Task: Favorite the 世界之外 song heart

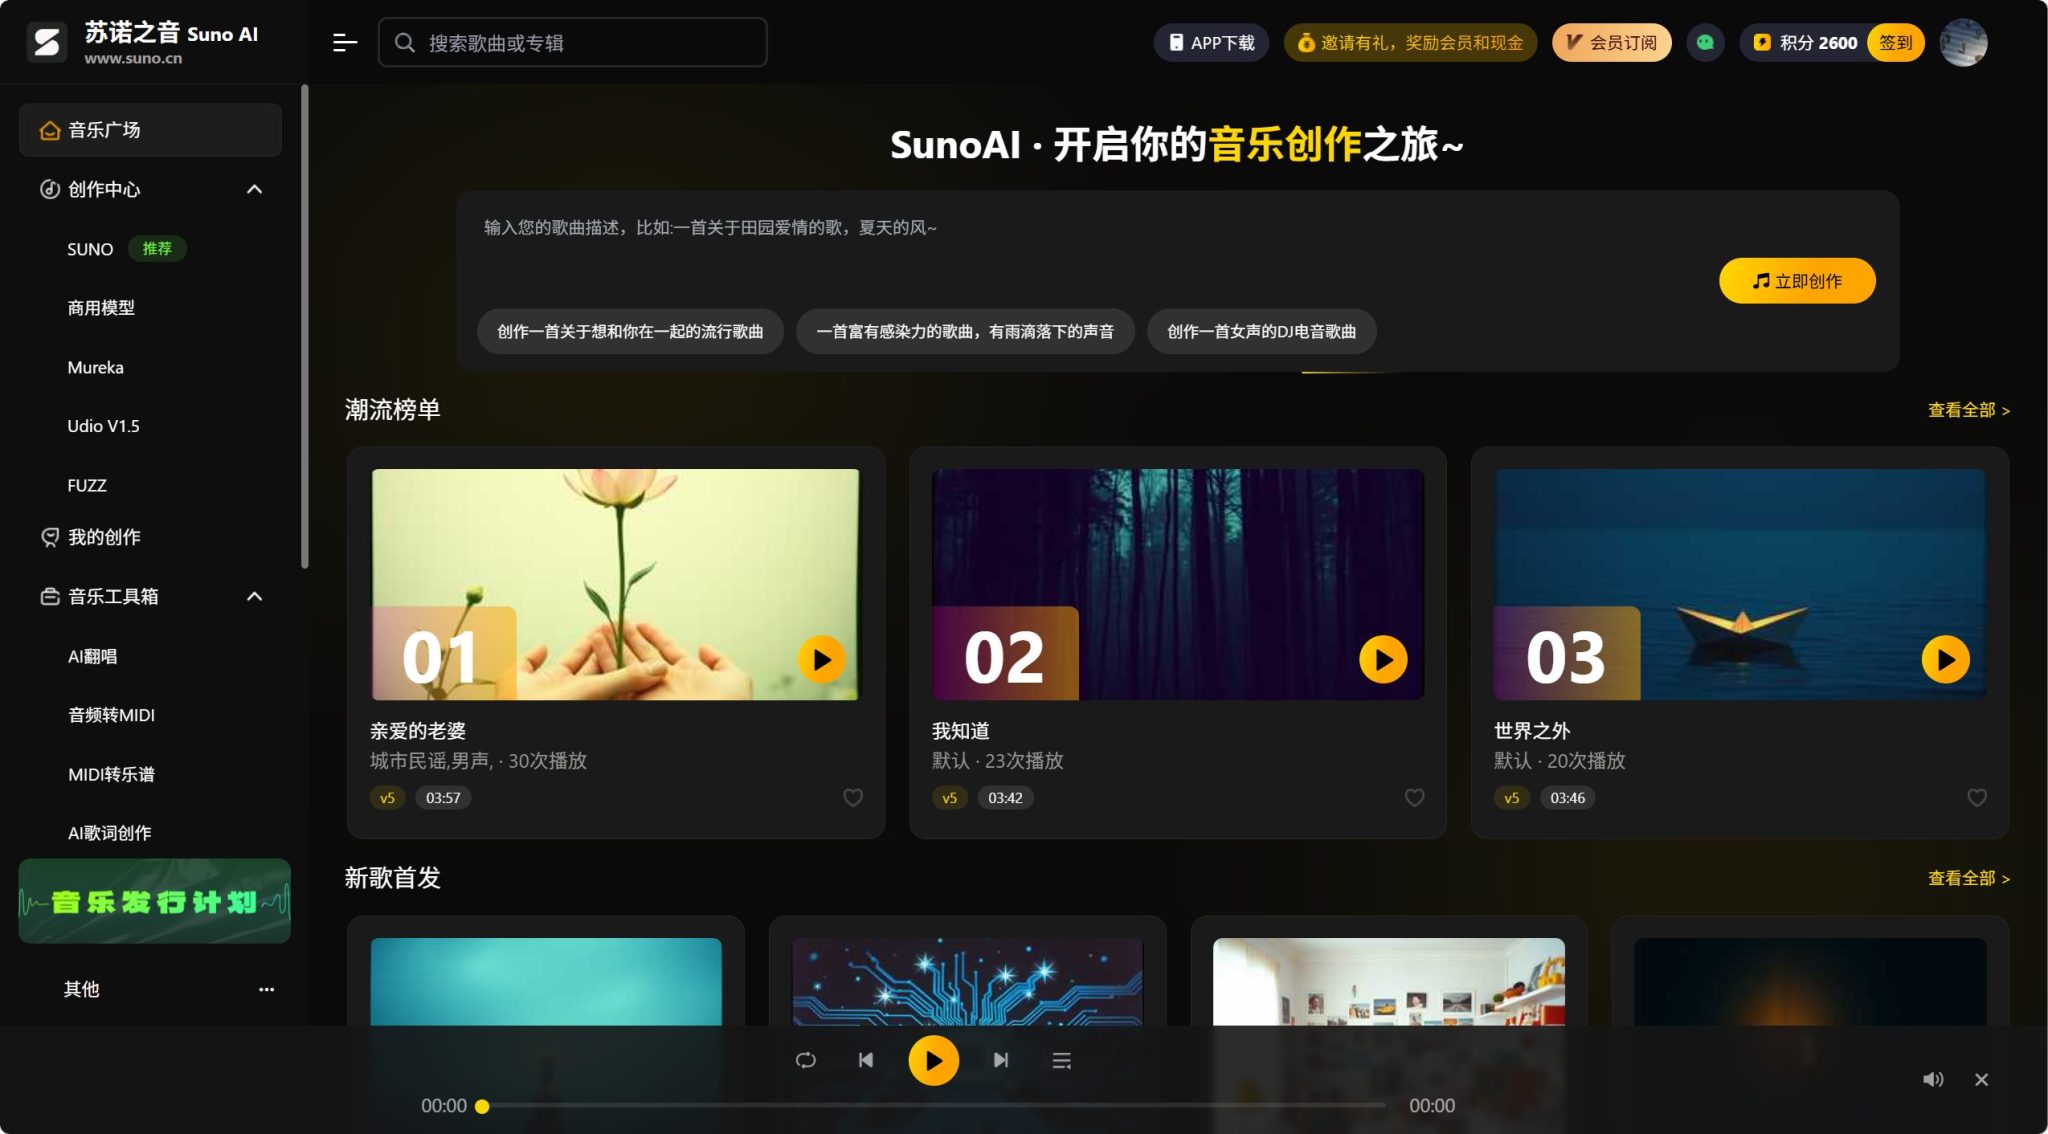Action: tap(1976, 797)
